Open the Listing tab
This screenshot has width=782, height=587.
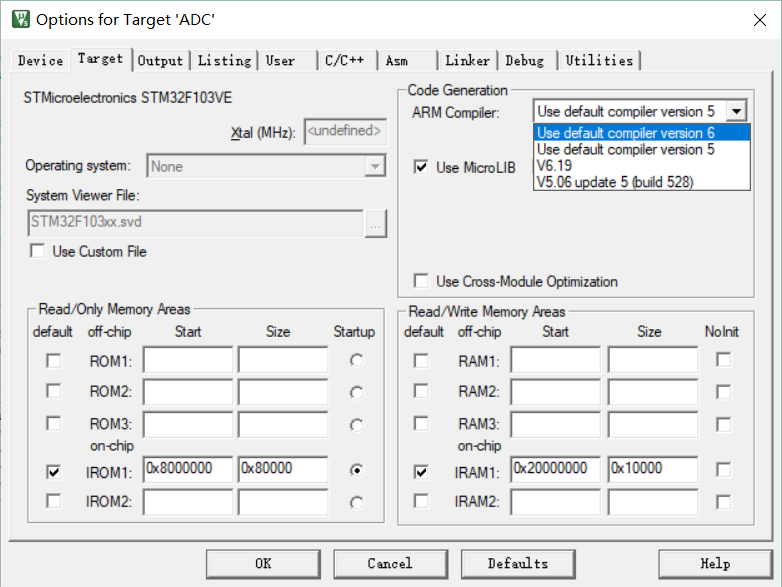coord(224,61)
